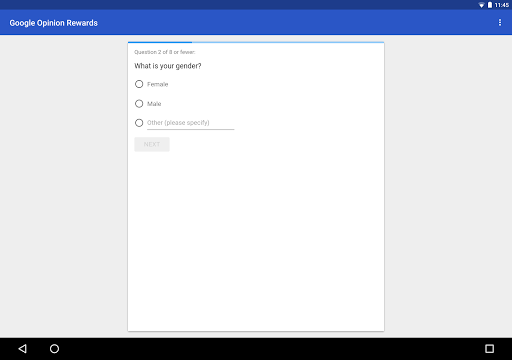Viewport: 512px width, 360px height.
Task: Click the empty white area of survey card
Action: click(x=256, y=240)
